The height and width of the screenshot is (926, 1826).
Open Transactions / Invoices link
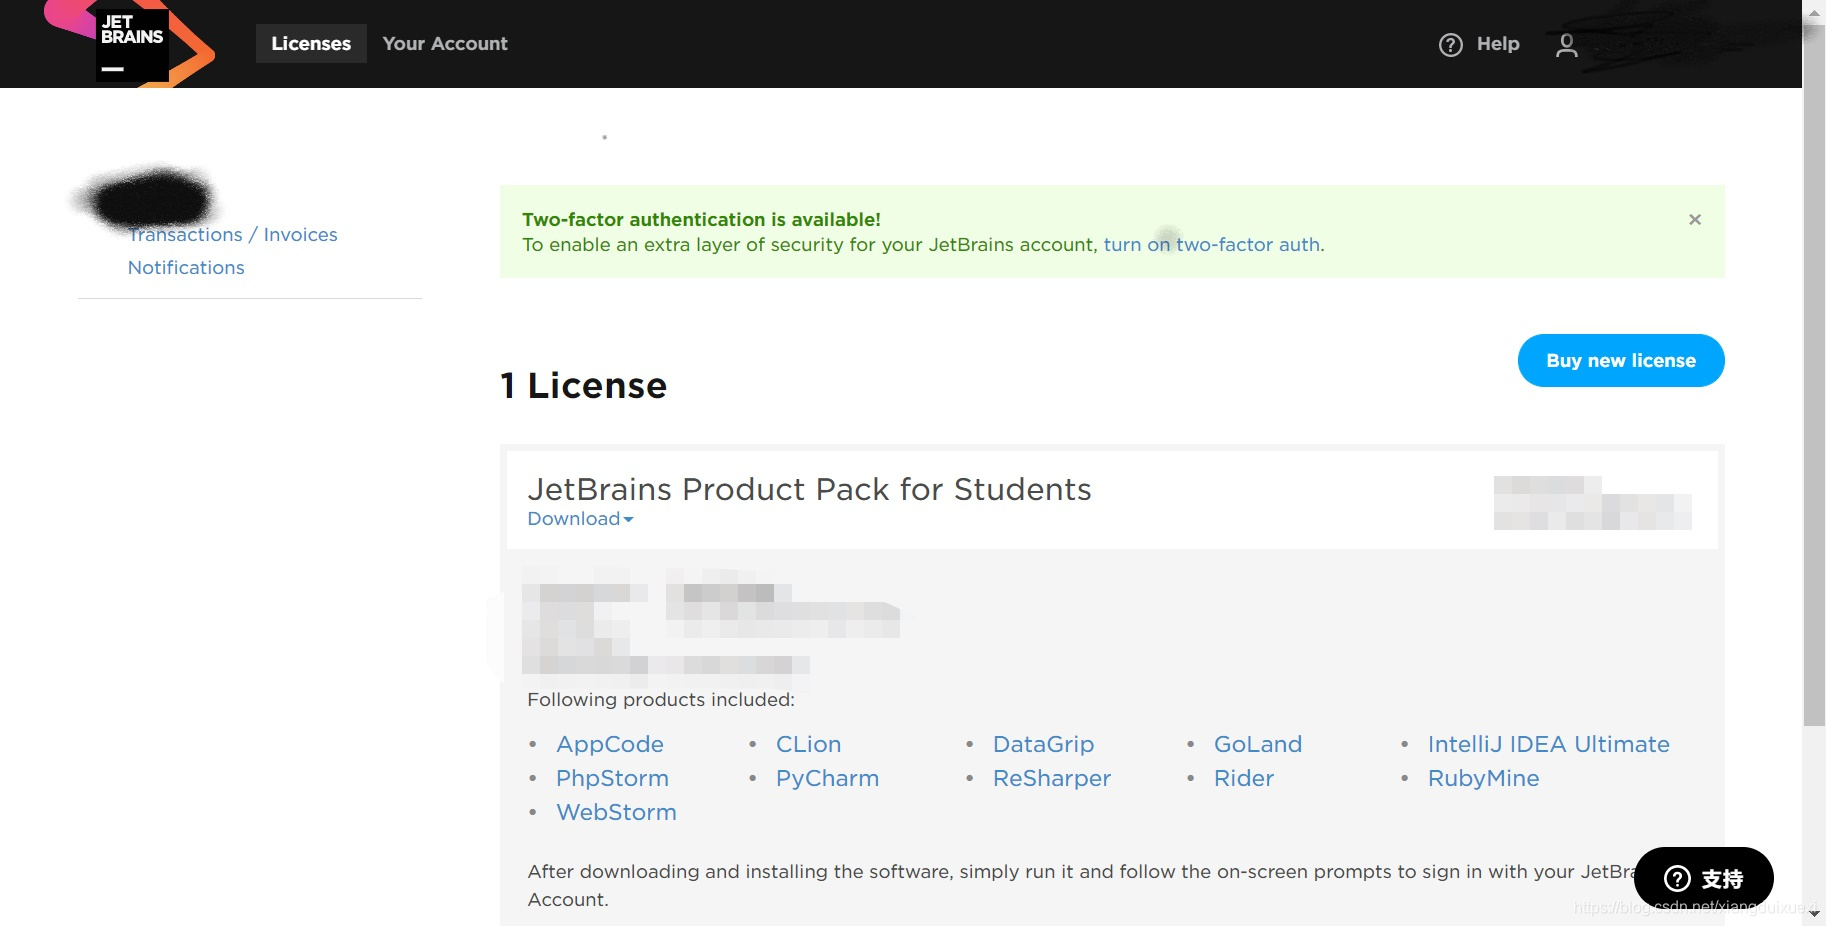(x=233, y=235)
